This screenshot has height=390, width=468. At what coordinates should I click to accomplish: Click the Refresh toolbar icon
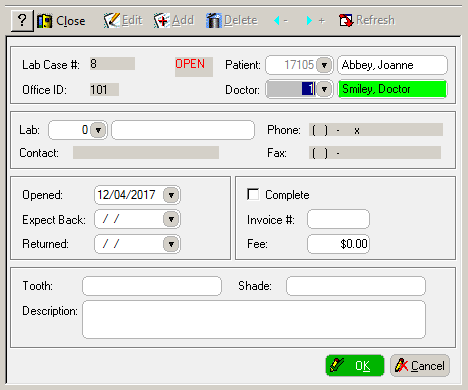coord(346,20)
